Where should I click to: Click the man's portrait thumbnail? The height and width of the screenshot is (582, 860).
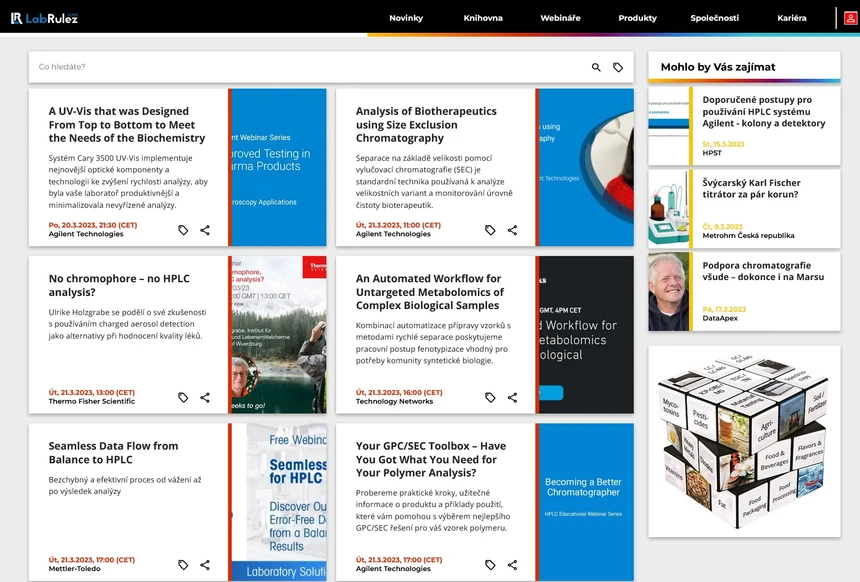pos(669,291)
